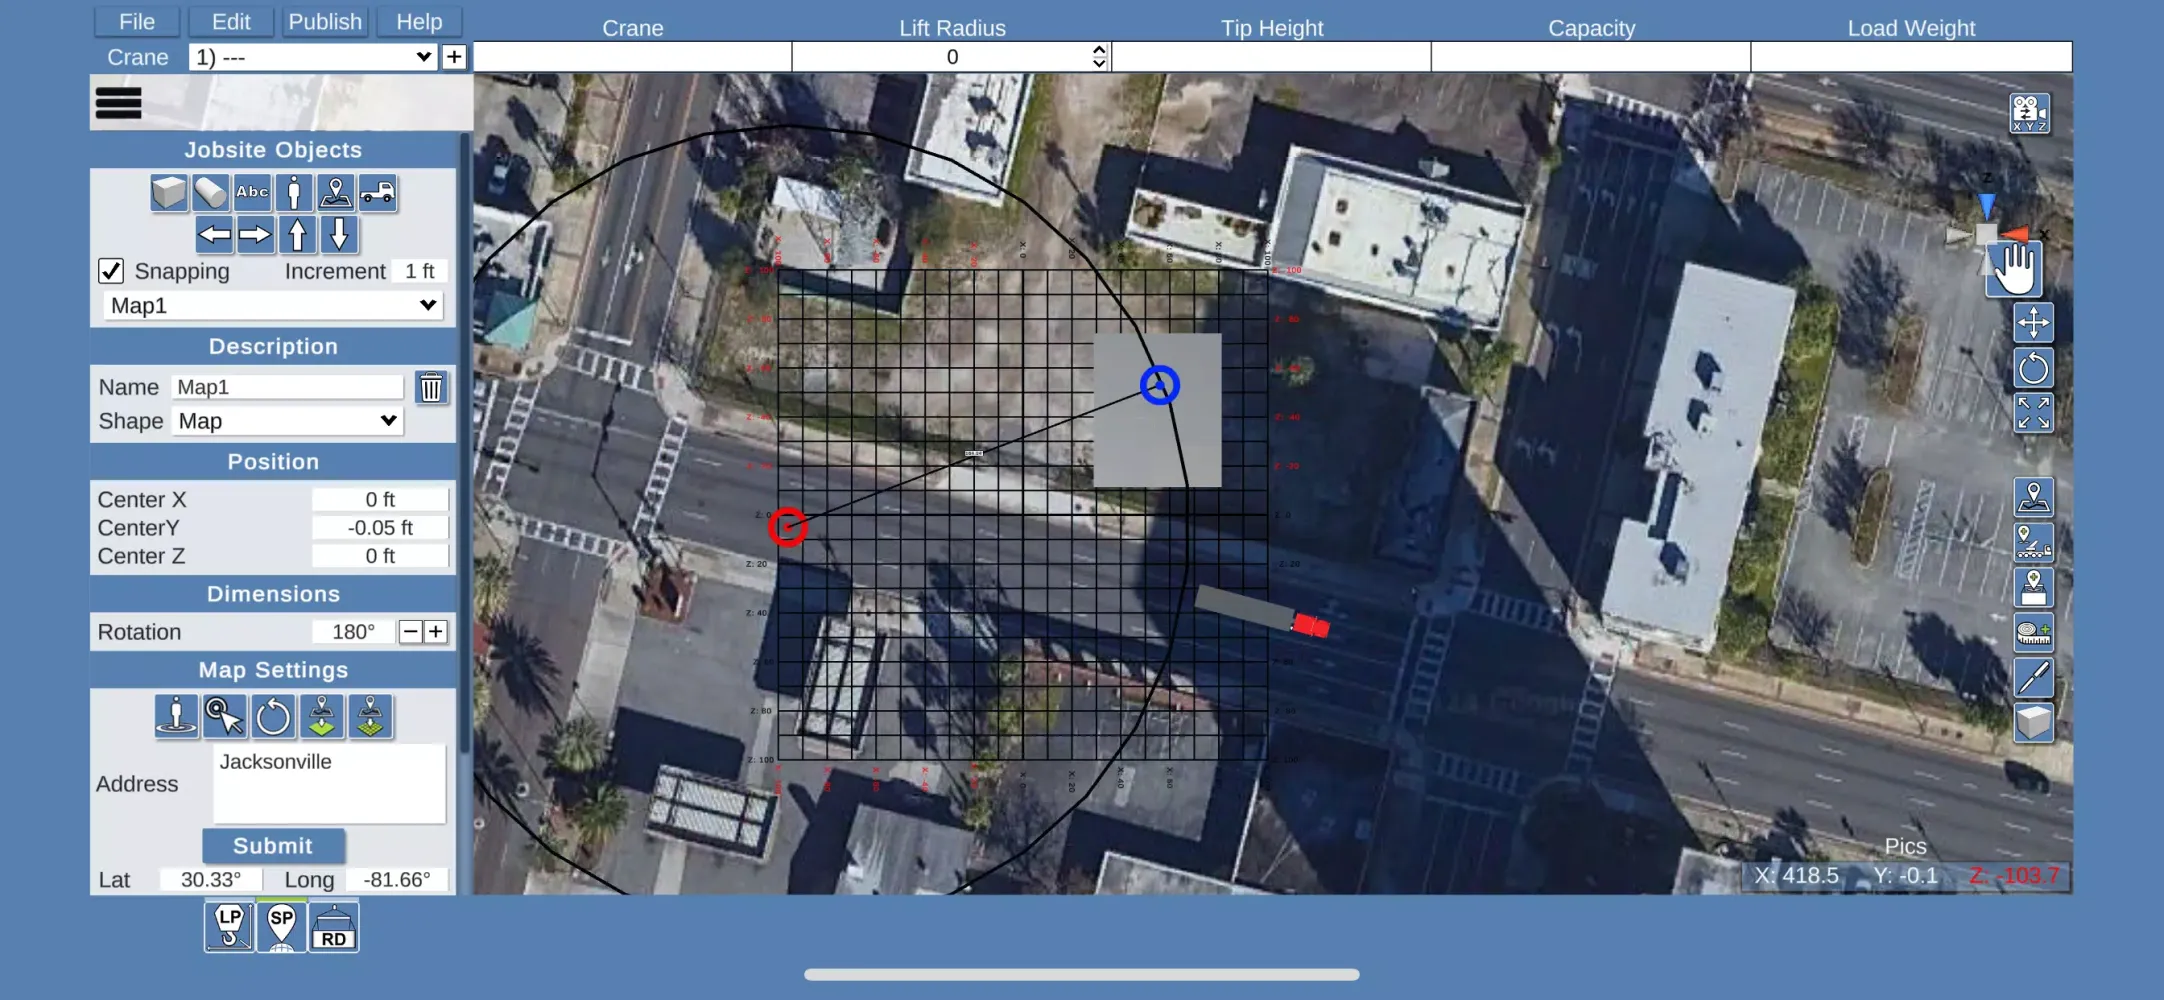
Task: Add a truck vehicle object
Action: (x=378, y=192)
